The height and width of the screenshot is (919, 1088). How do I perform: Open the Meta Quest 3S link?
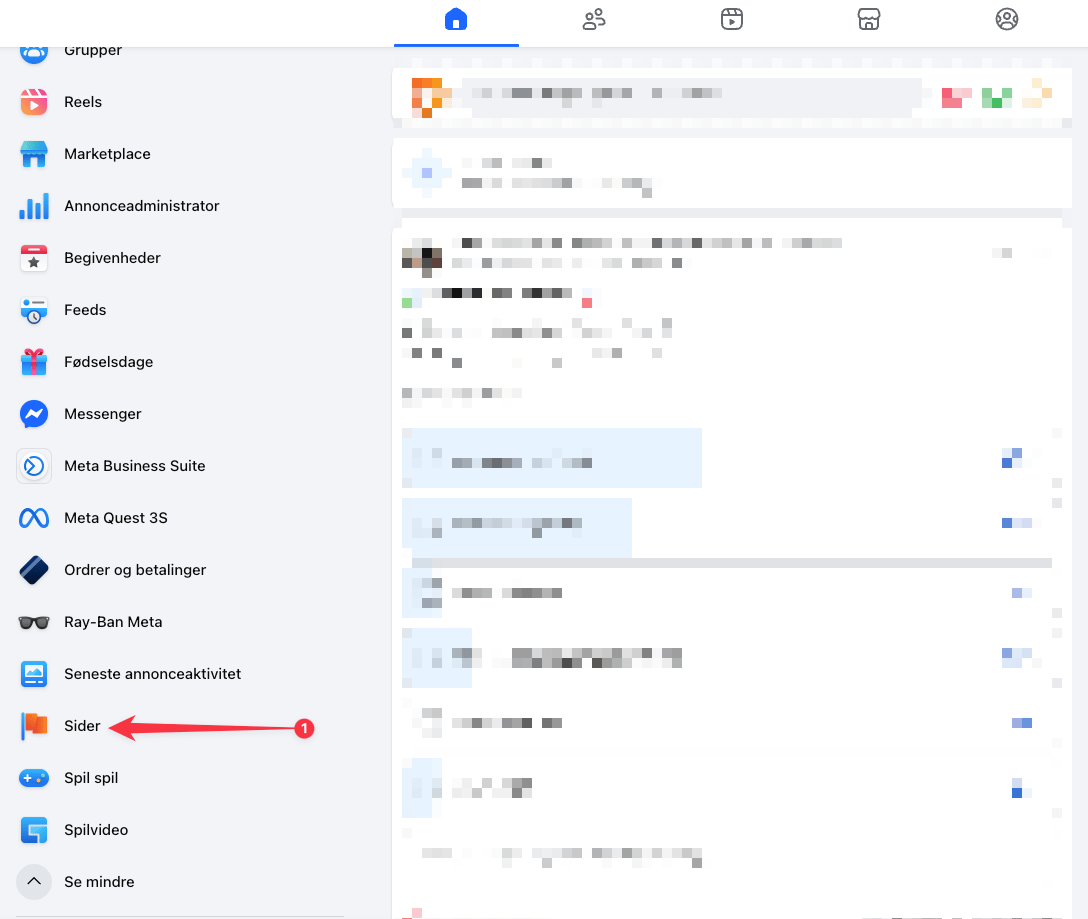(115, 518)
